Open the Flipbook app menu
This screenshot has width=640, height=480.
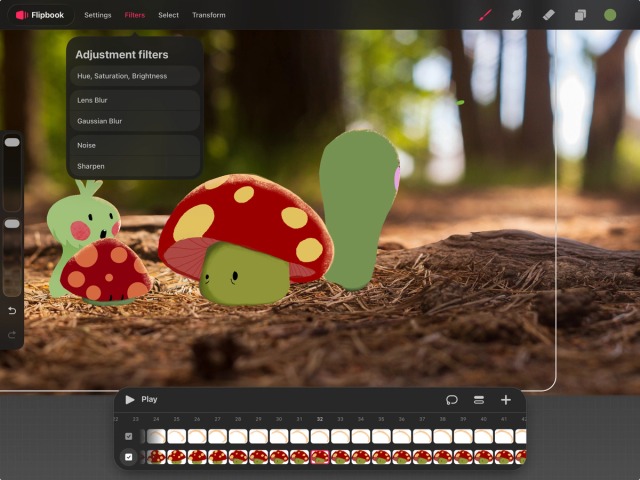pyautogui.click(x=41, y=15)
